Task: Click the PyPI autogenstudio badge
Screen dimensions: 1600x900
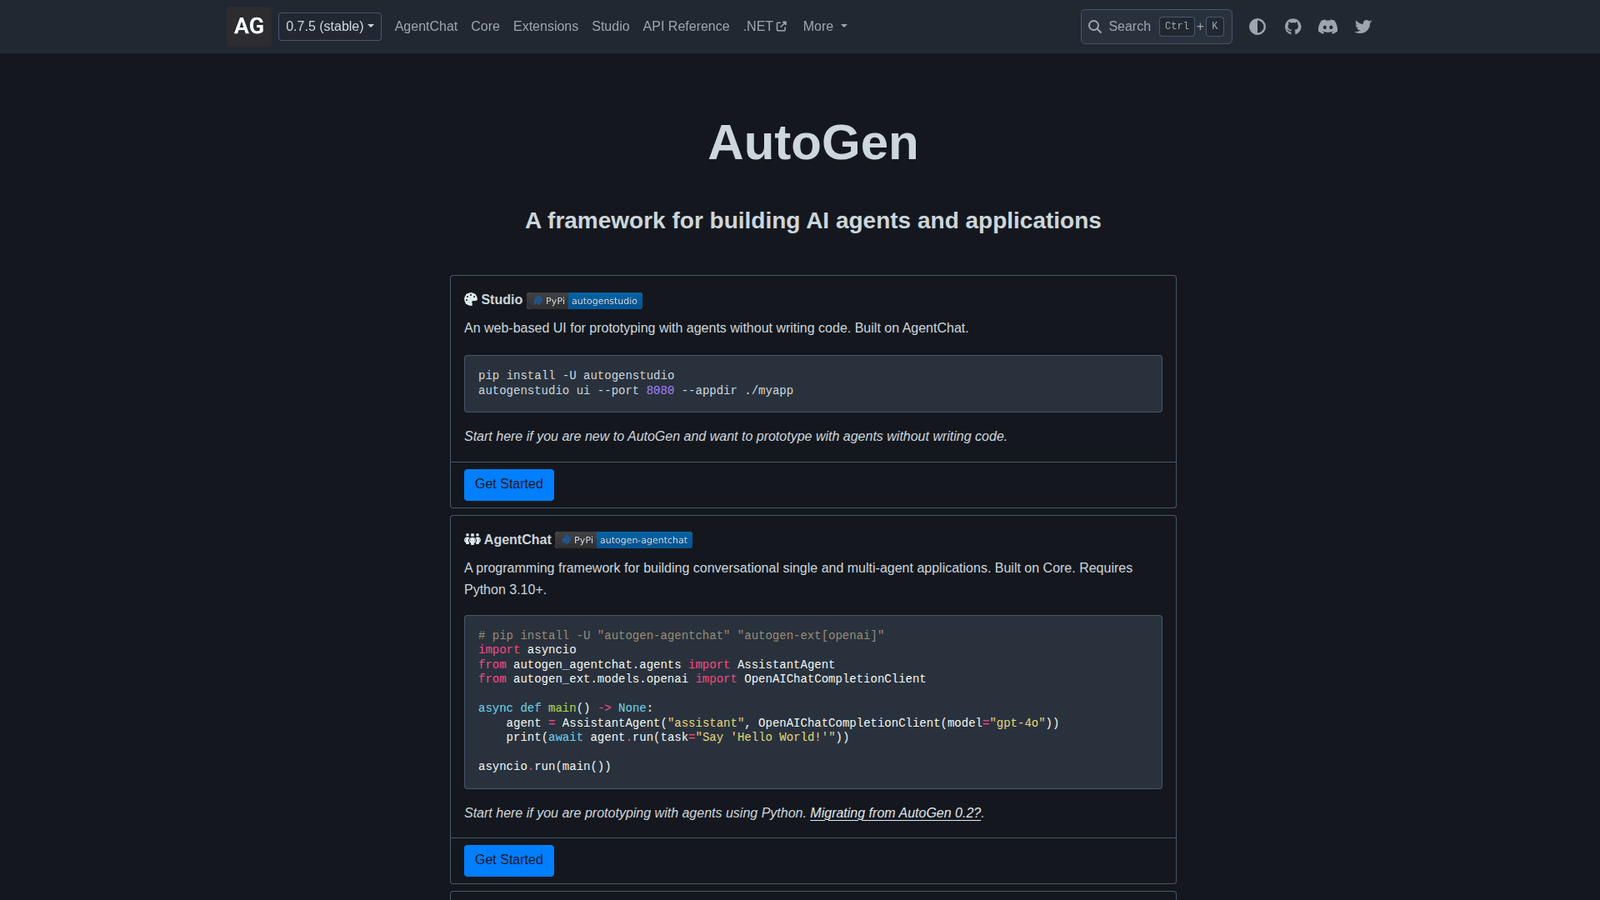Action: (x=585, y=301)
